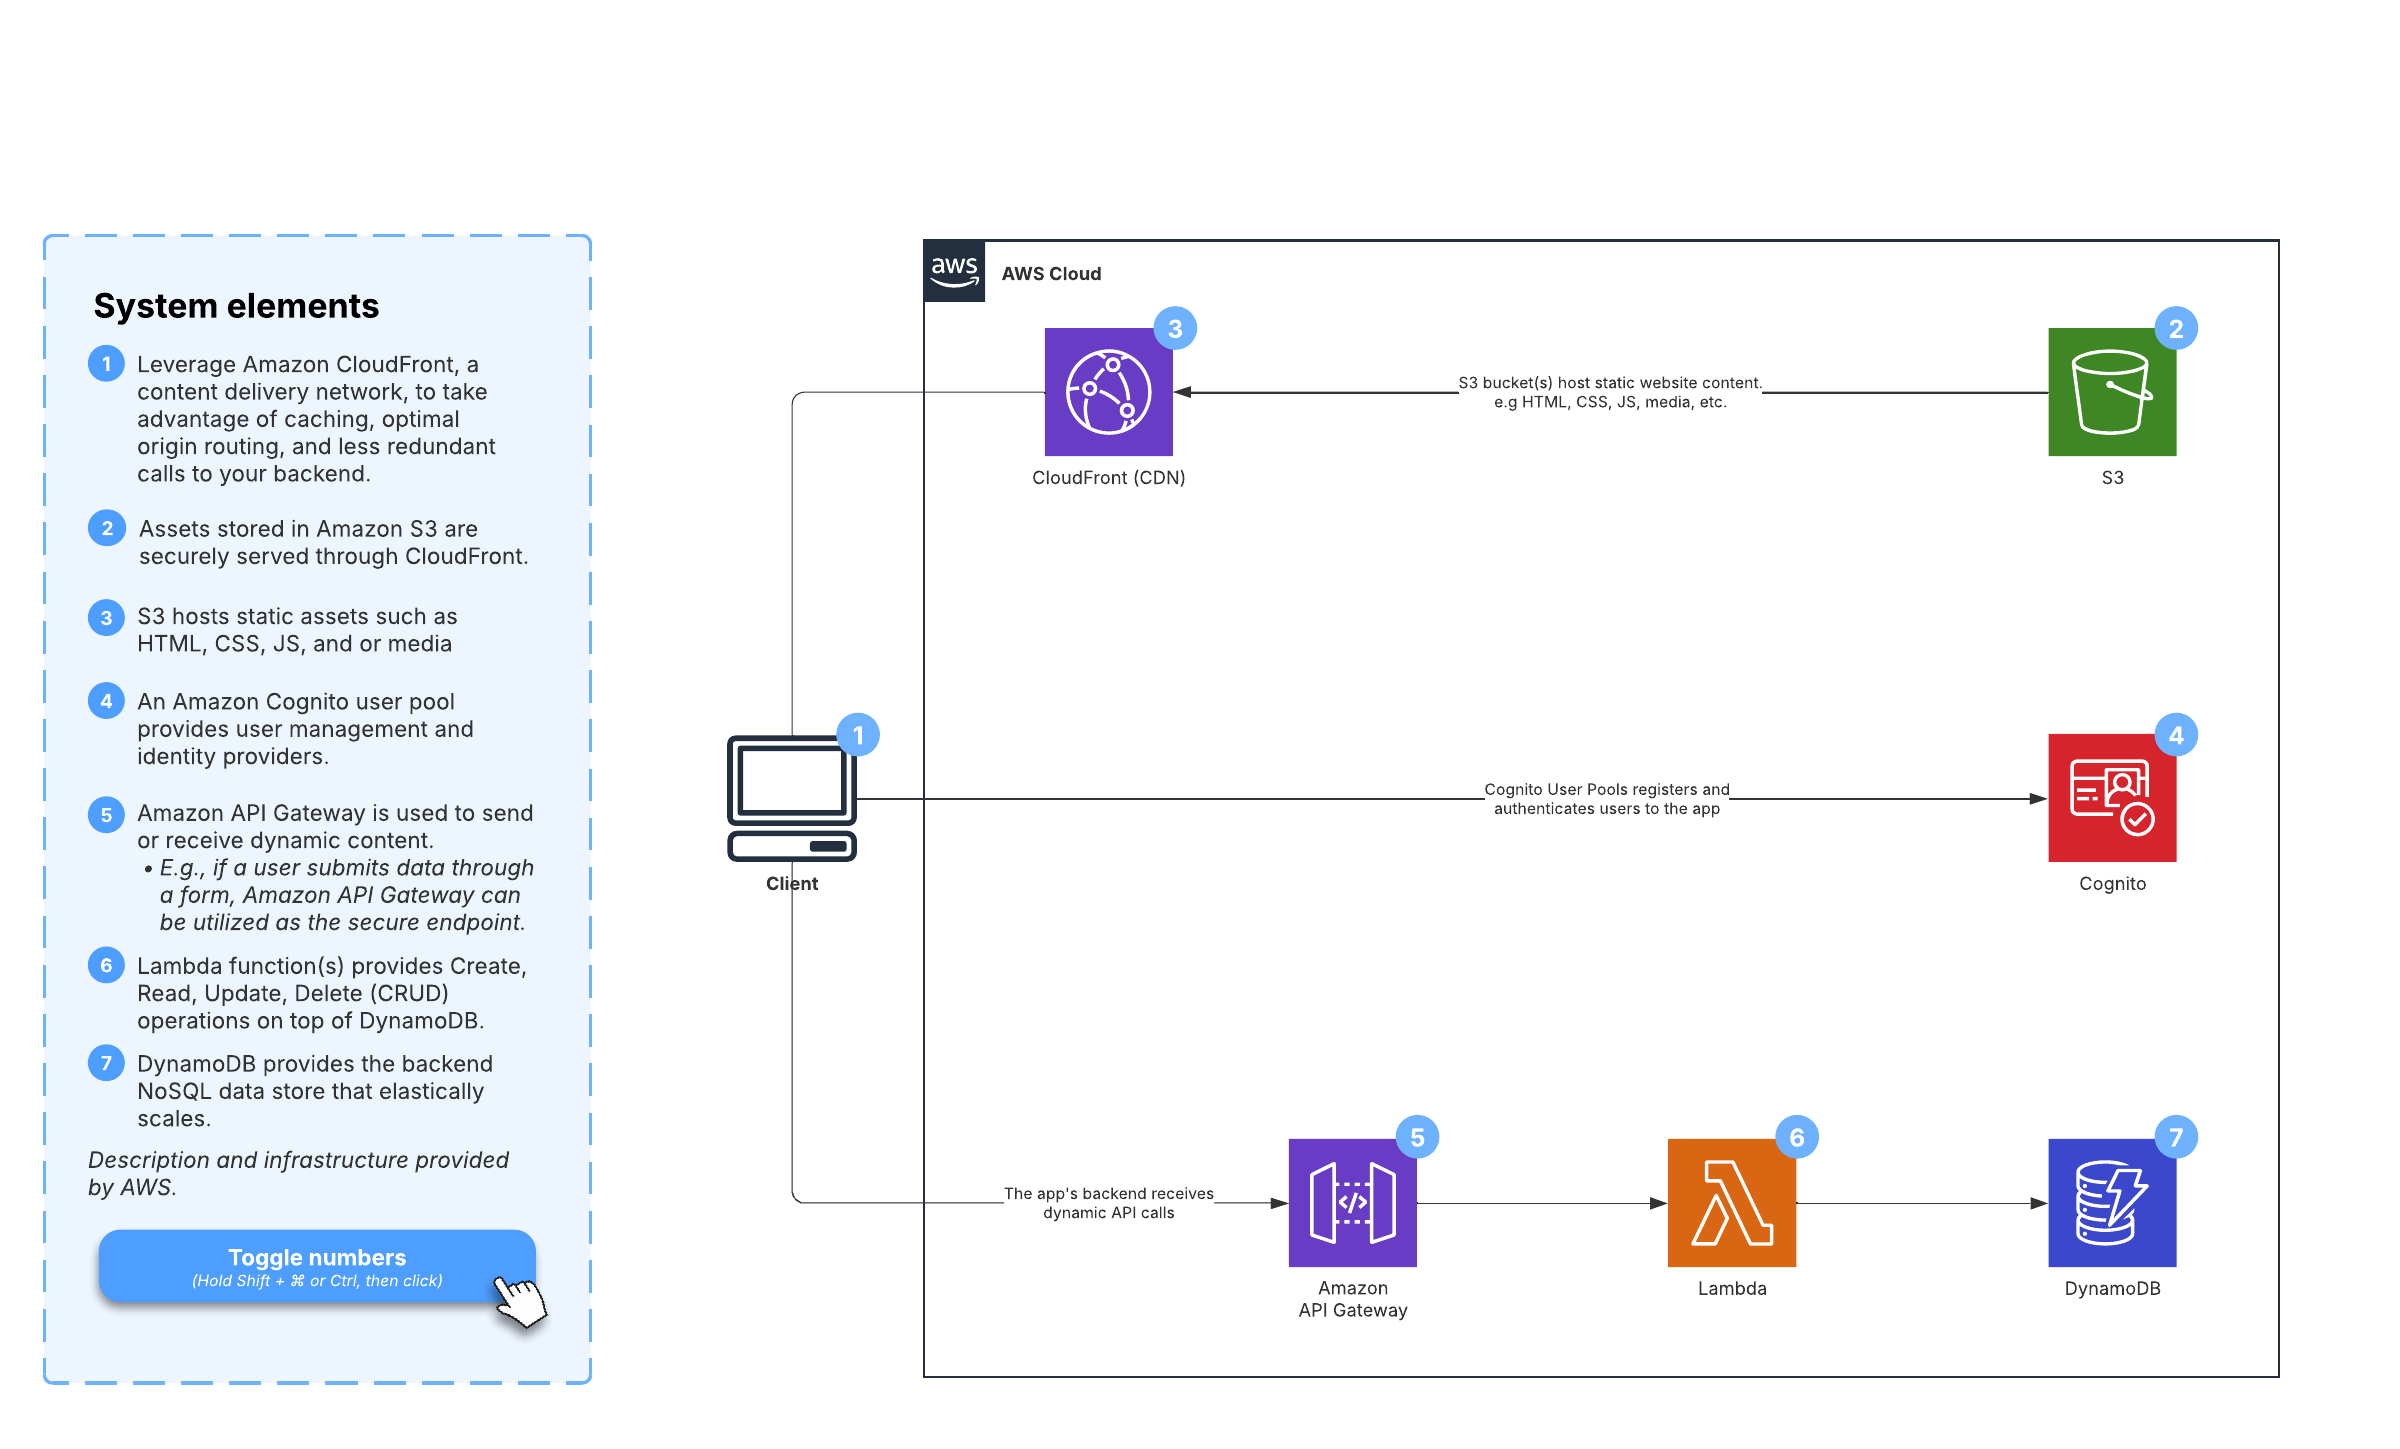Click the red Cognito service icon

2111,798
